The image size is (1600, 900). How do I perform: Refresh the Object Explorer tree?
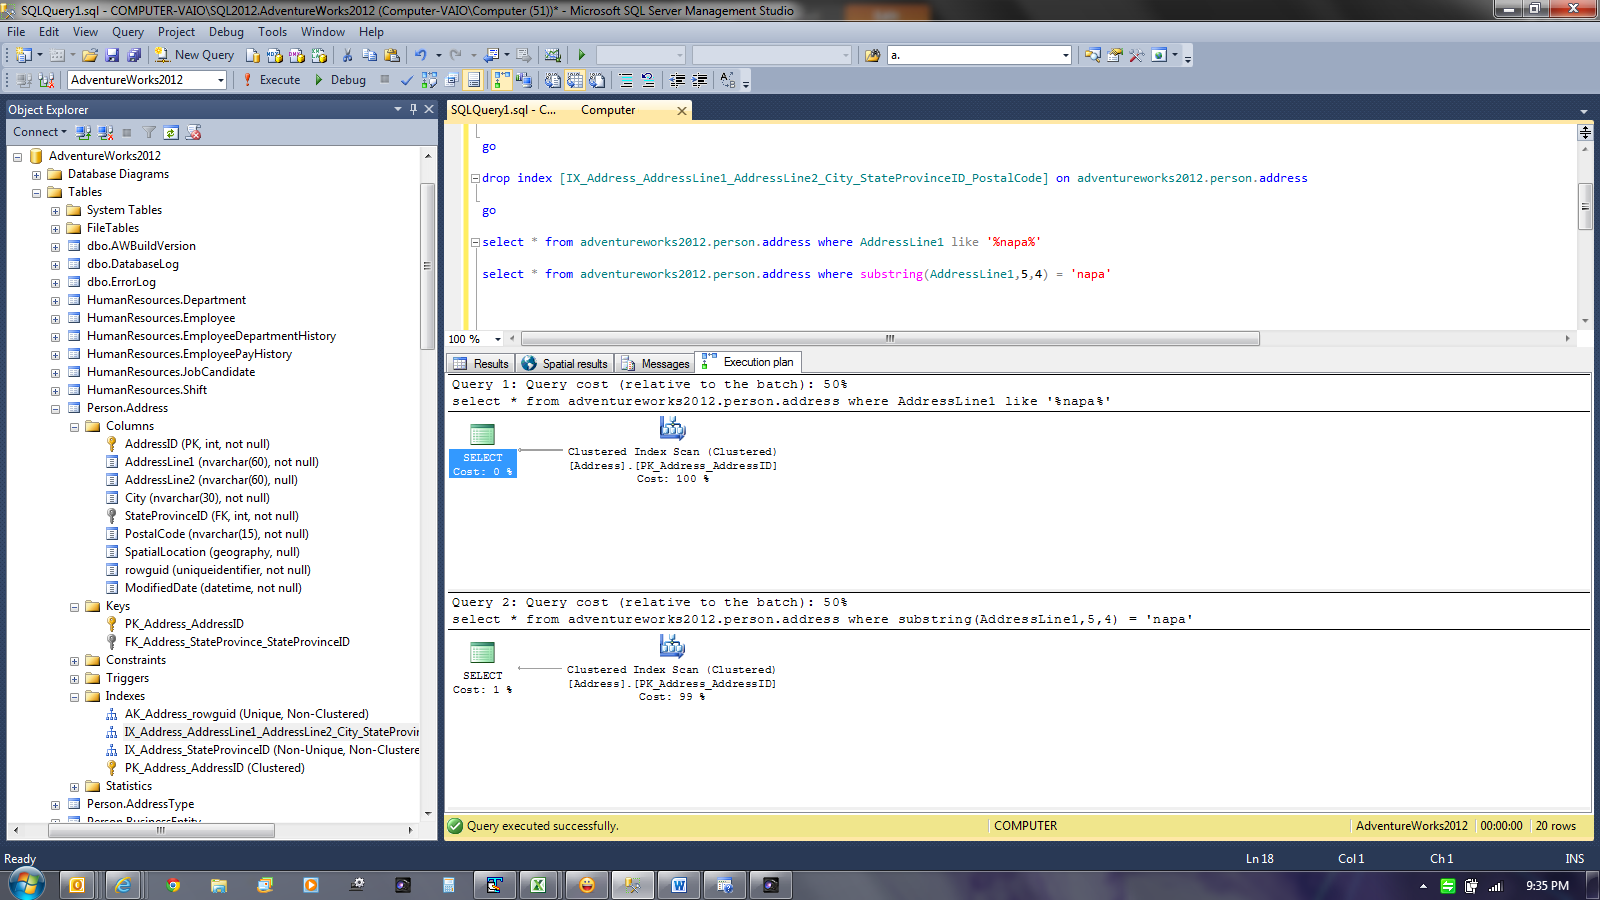tap(171, 132)
